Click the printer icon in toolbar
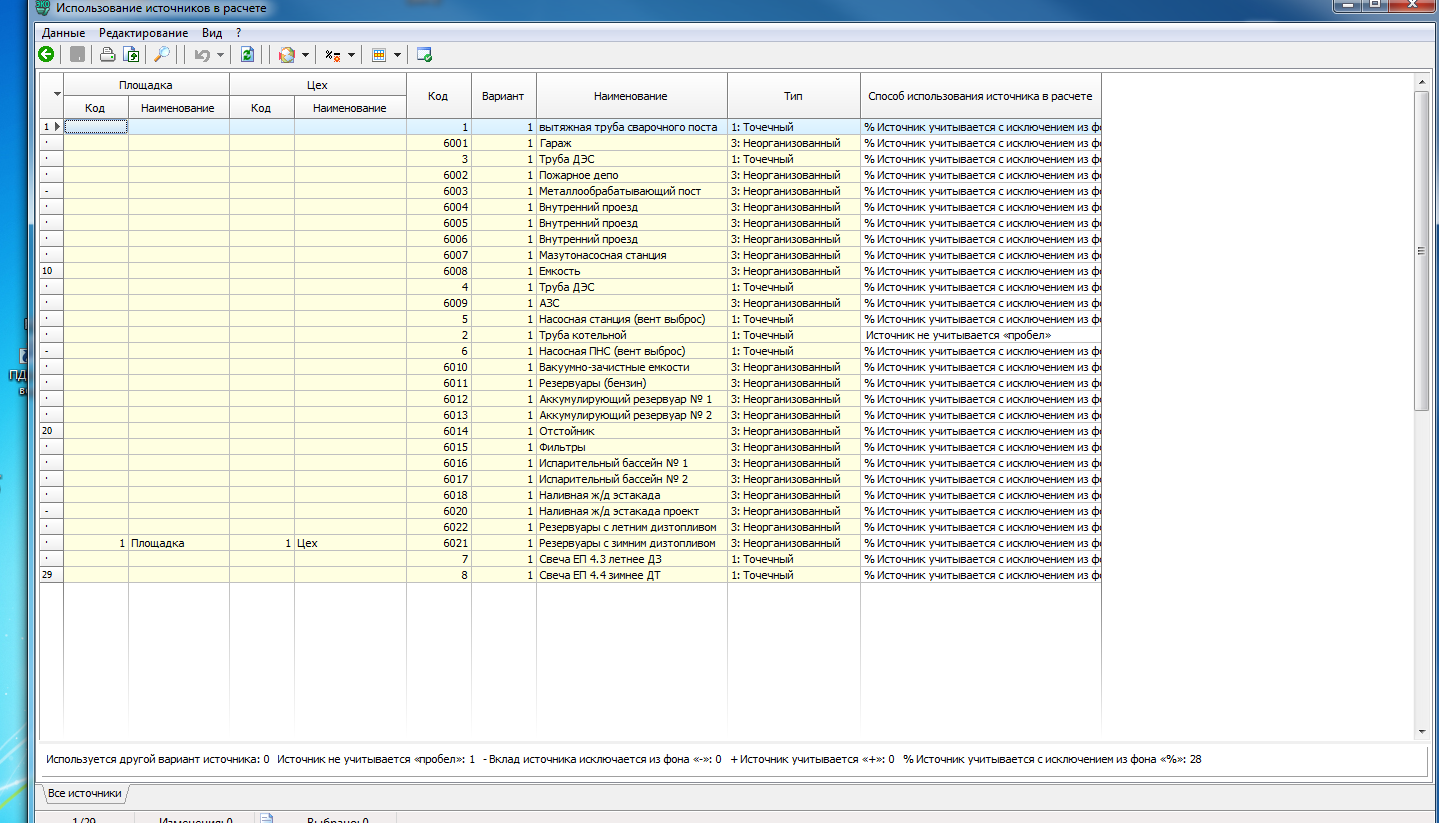Screen dimensions: 1439x823 [106, 55]
